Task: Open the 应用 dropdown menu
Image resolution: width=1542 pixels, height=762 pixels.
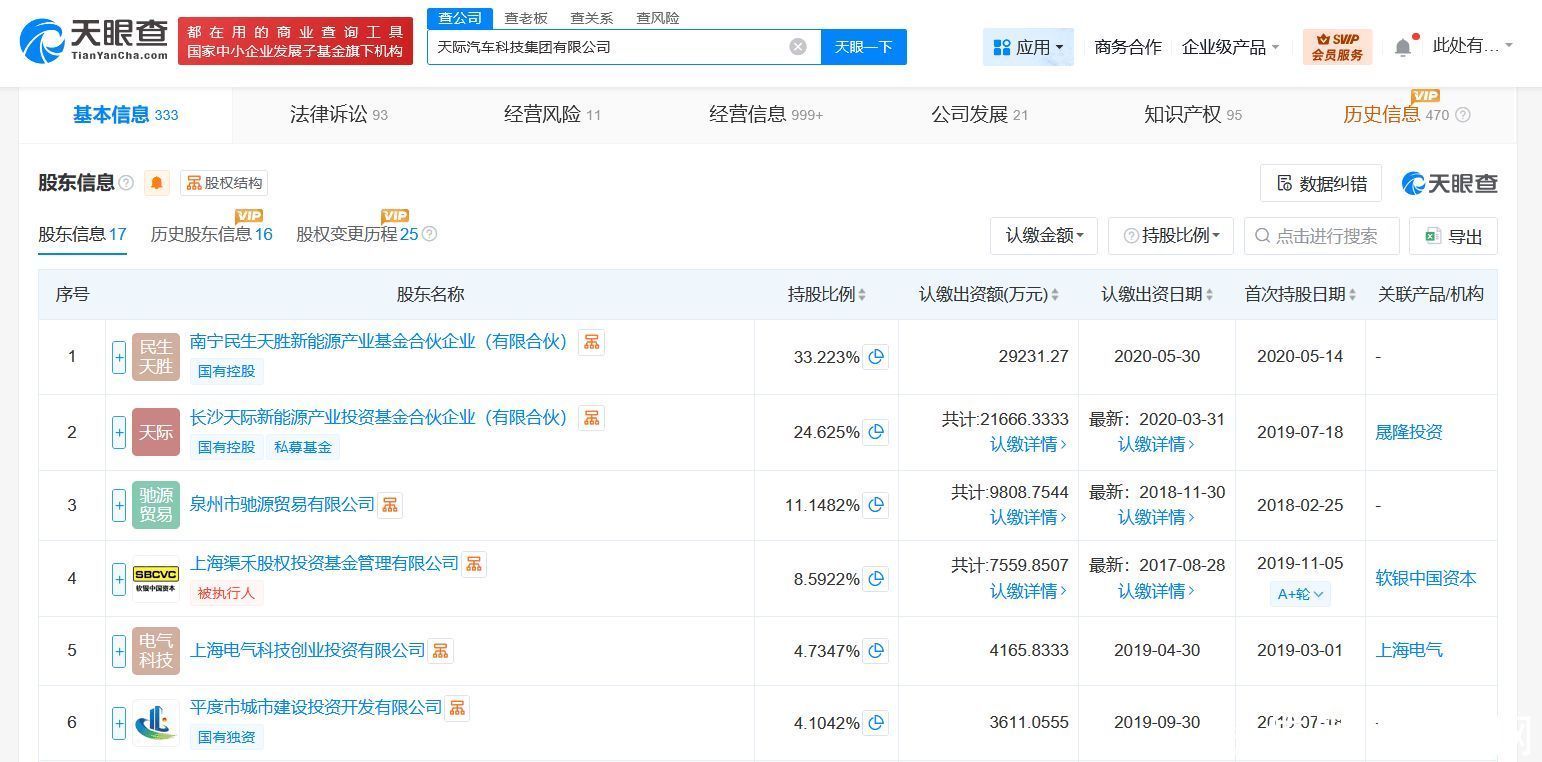Action: click(x=1028, y=47)
